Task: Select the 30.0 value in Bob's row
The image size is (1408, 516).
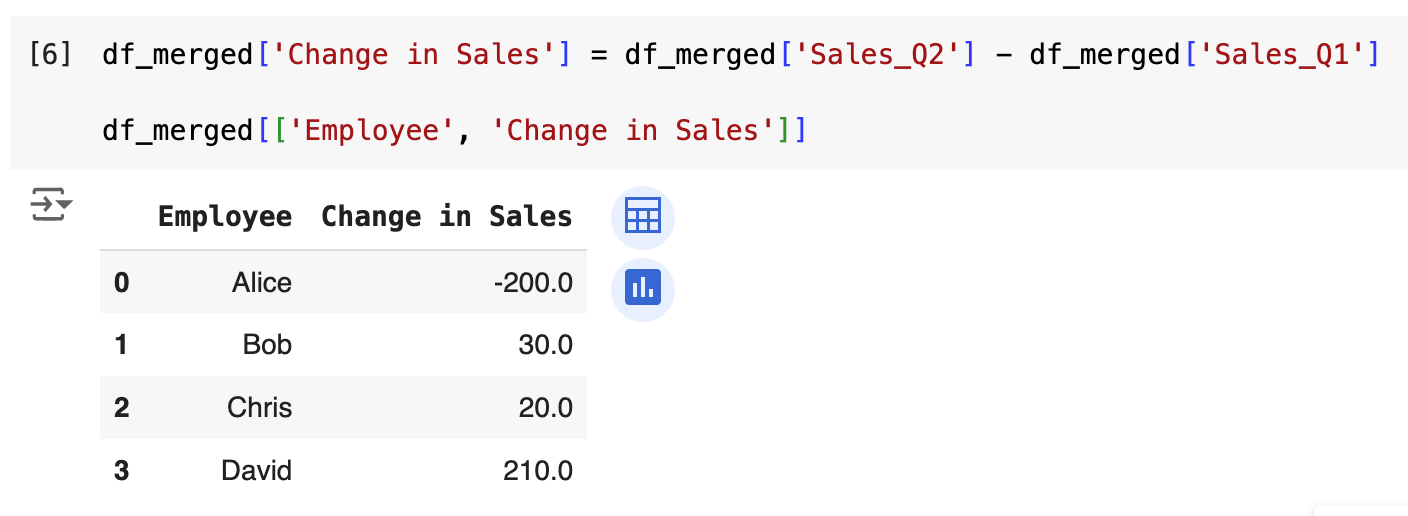Action: click(x=547, y=345)
